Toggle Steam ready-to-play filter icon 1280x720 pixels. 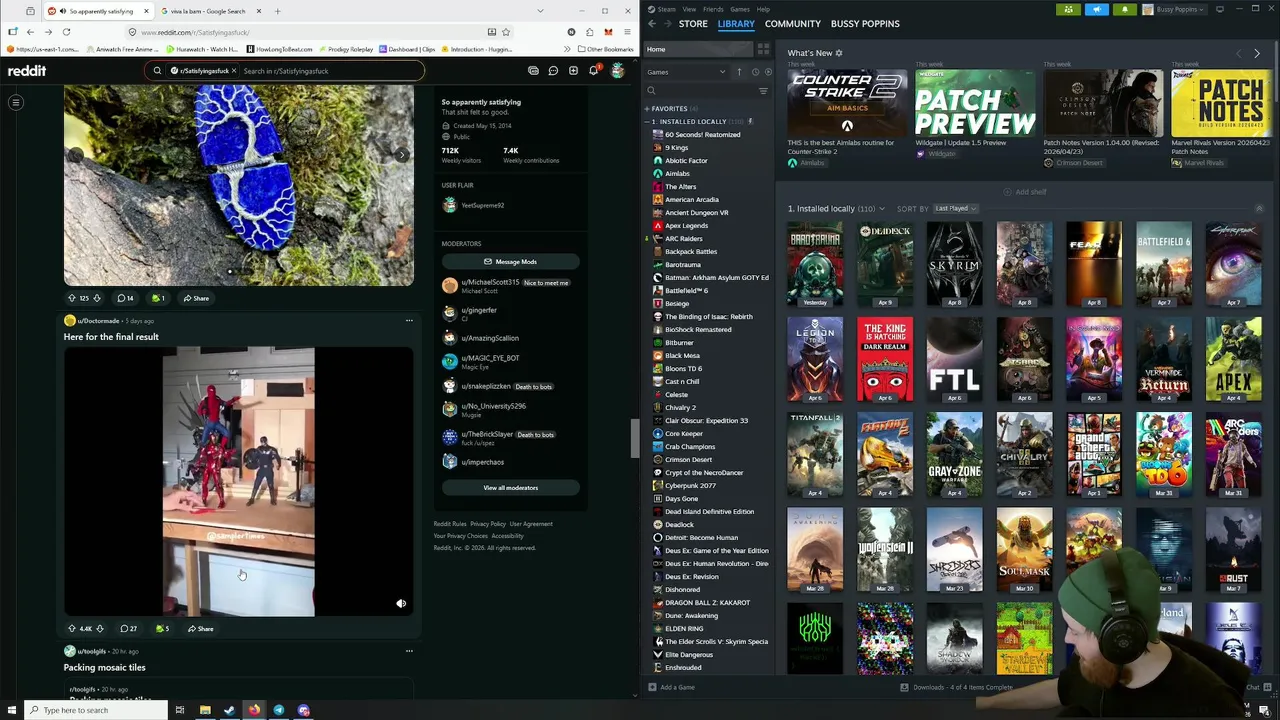768,72
